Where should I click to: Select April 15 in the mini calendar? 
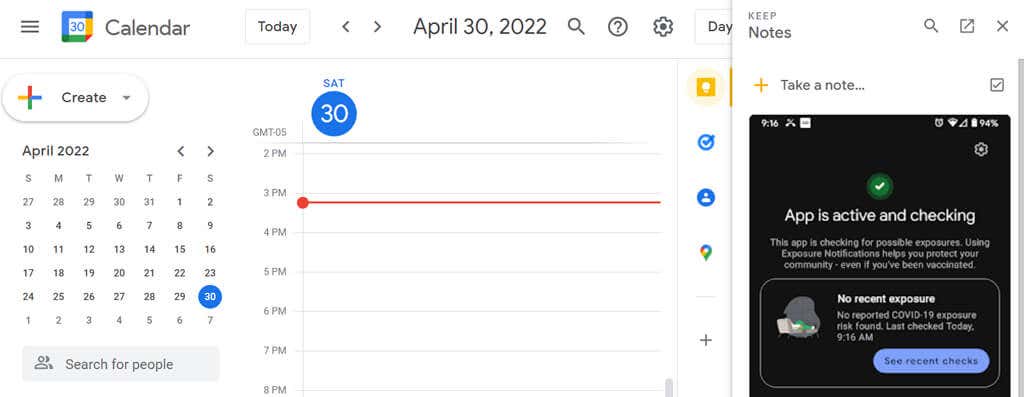[x=180, y=249]
